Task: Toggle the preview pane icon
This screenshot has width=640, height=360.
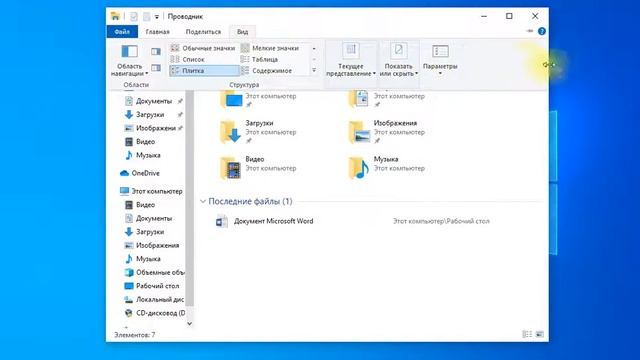Action: [156, 51]
